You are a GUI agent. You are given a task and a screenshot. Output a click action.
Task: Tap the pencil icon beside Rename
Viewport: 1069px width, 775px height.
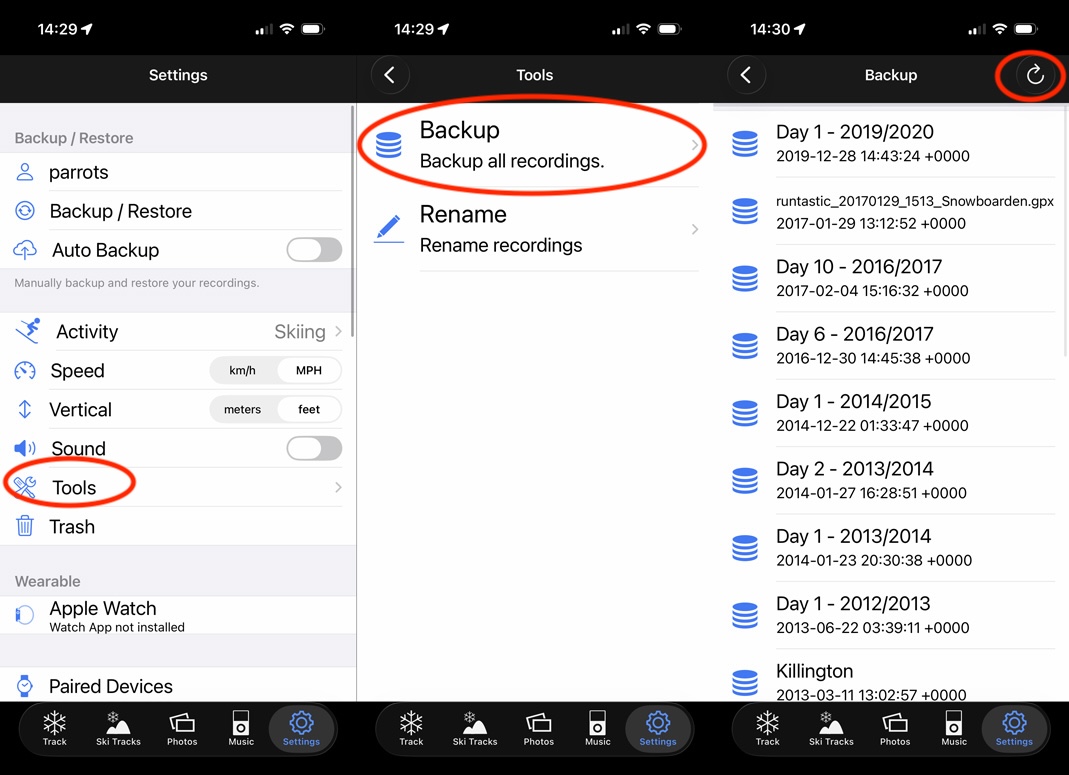tap(387, 229)
